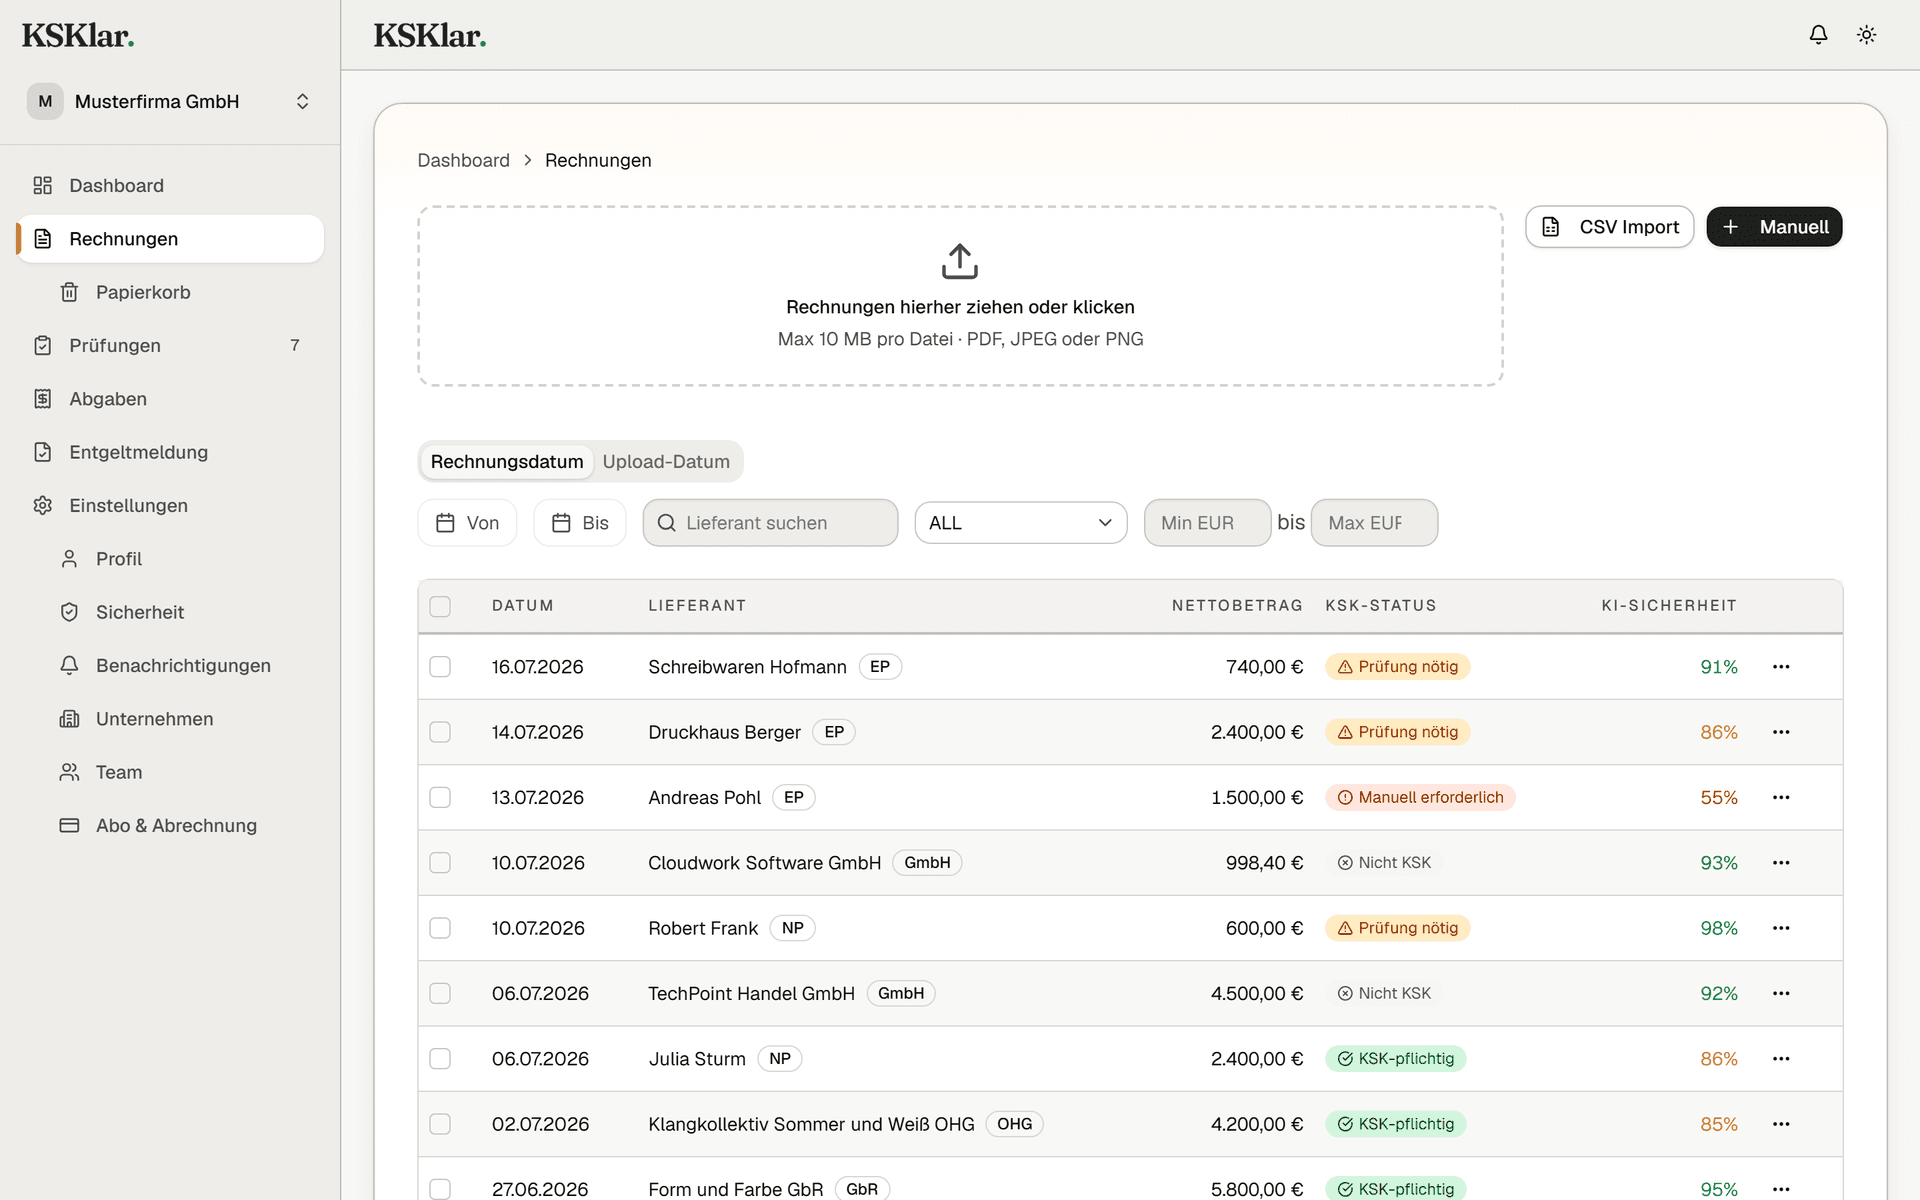Open row actions for Robert Frank
This screenshot has height=1200, width=1920.
pyautogui.click(x=1781, y=928)
